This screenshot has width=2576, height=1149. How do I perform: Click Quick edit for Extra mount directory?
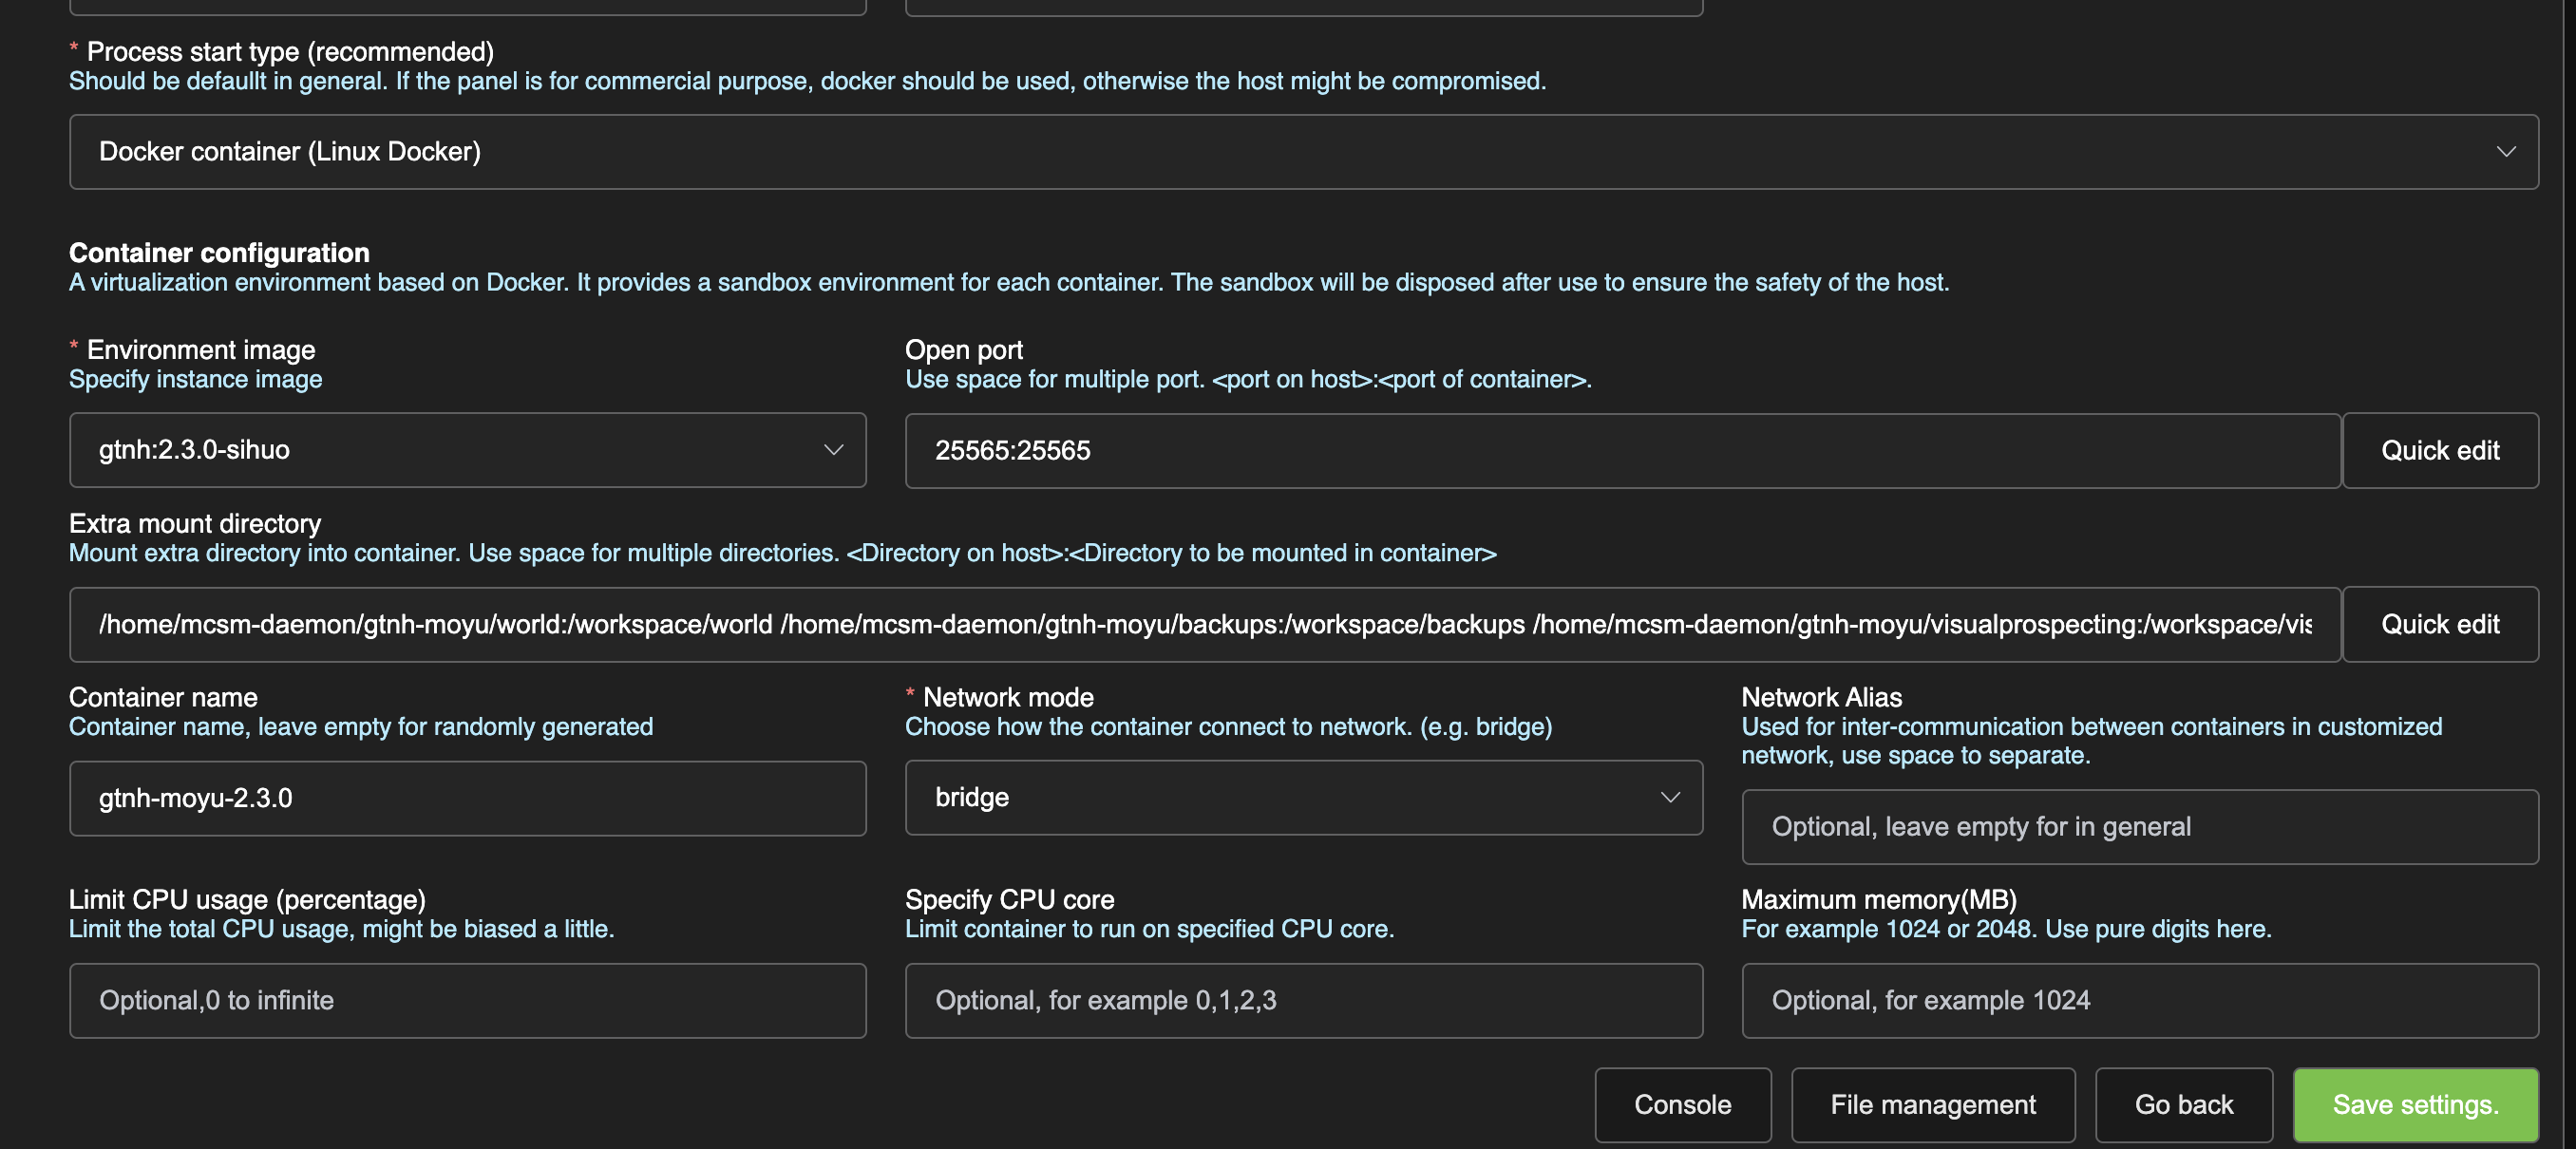click(2440, 624)
